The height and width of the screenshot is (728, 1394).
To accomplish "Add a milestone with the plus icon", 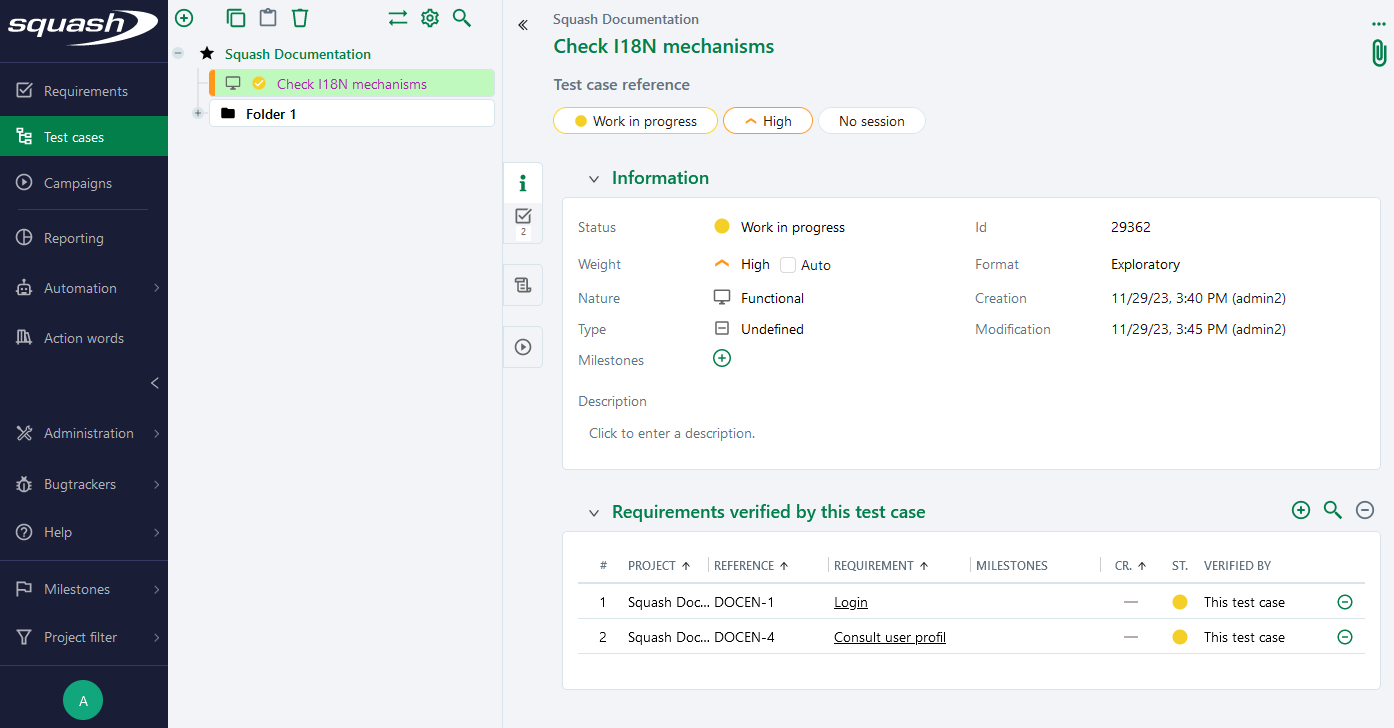I will pyautogui.click(x=722, y=358).
